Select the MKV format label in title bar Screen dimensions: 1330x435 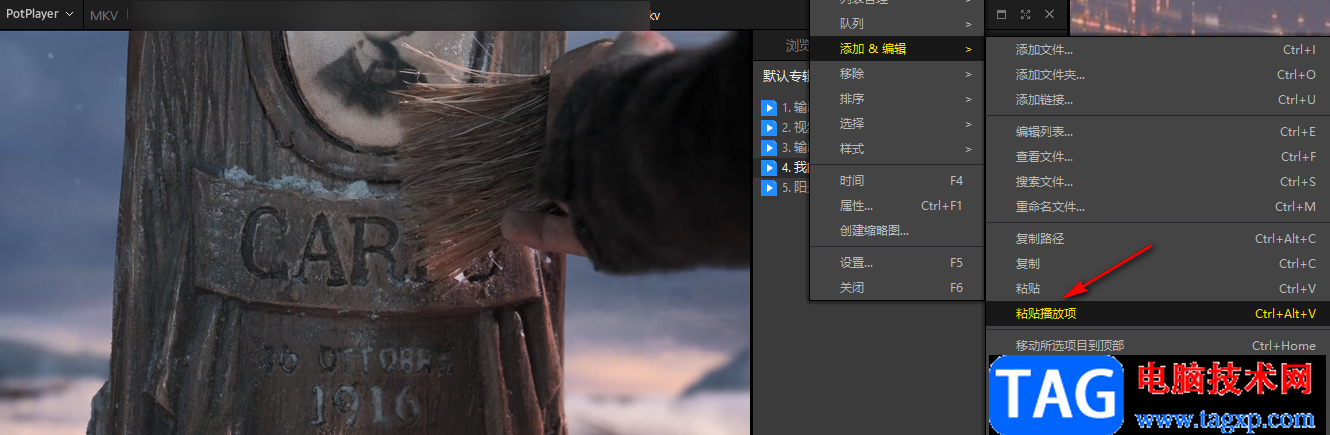[103, 15]
